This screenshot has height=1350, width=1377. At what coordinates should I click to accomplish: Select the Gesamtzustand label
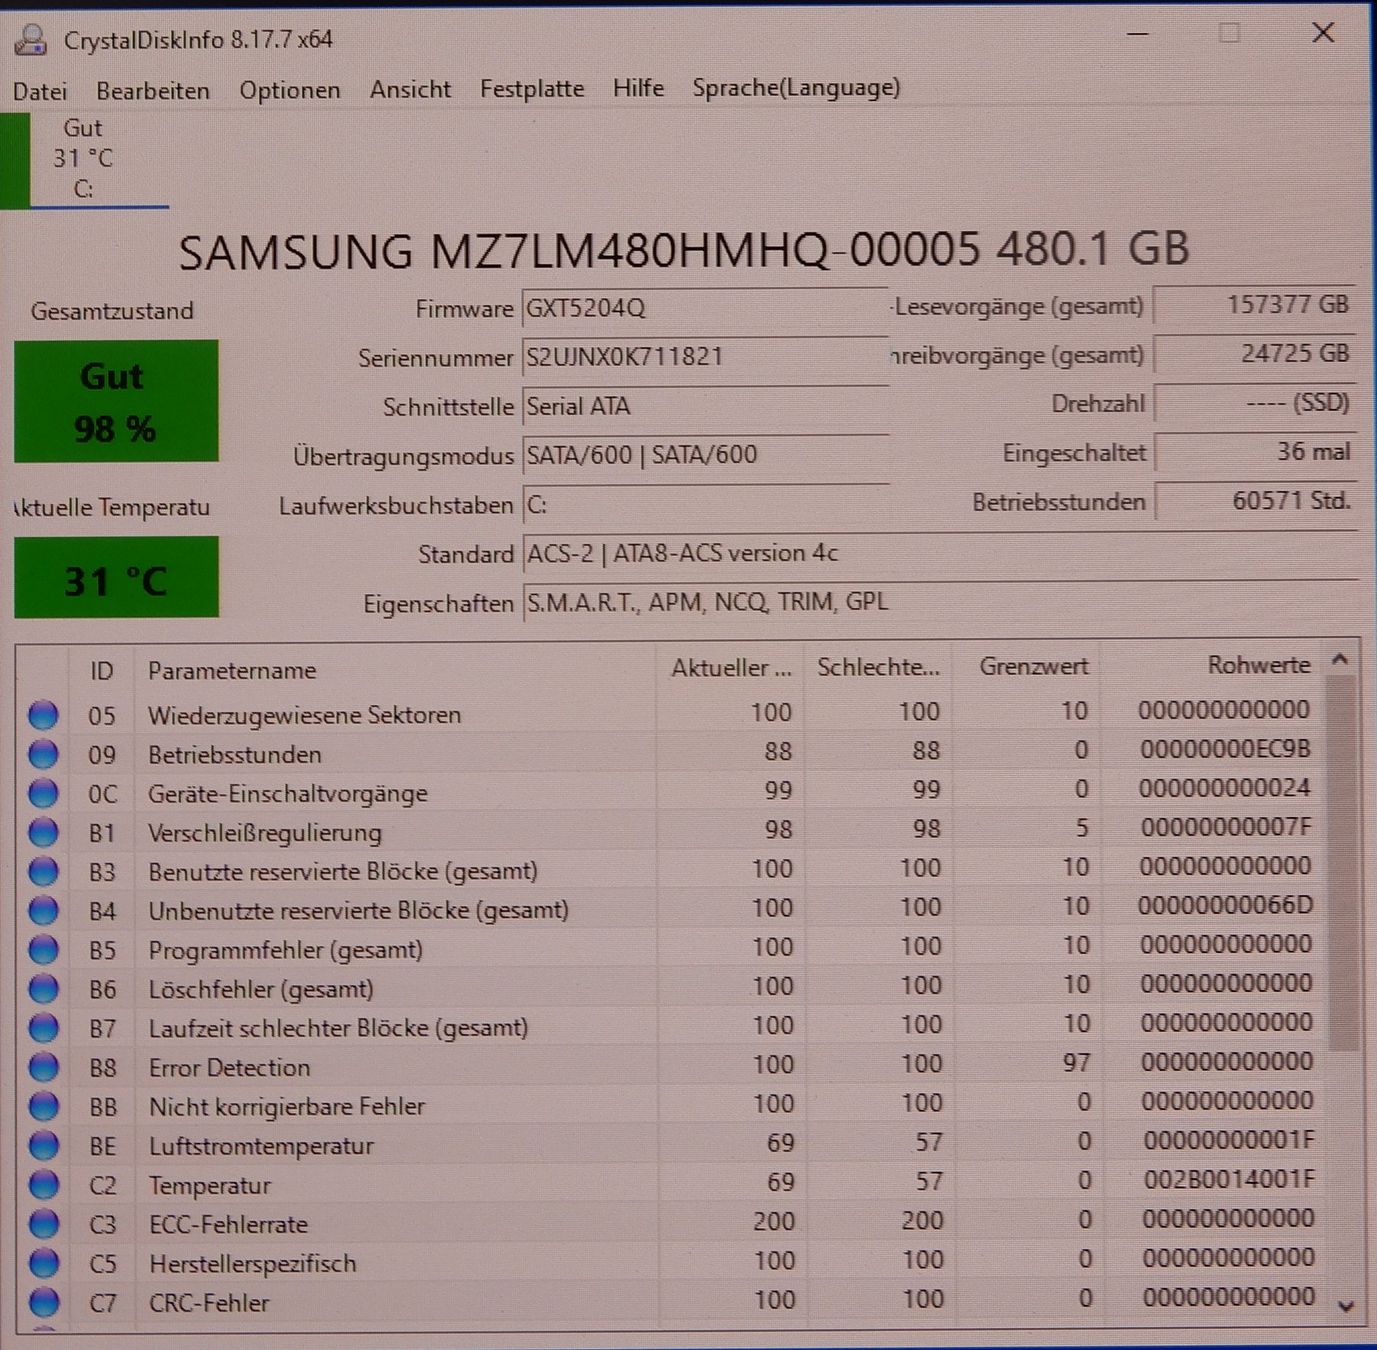point(112,311)
